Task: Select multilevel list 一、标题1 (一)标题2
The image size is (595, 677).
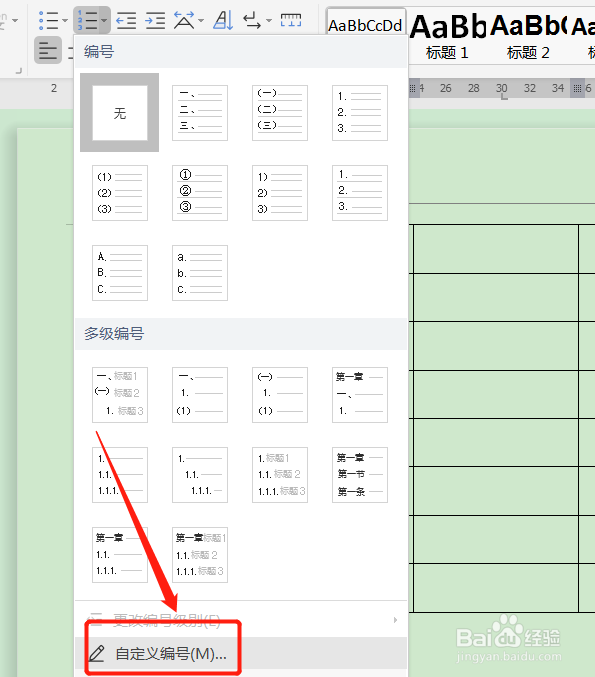Action: [x=120, y=395]
